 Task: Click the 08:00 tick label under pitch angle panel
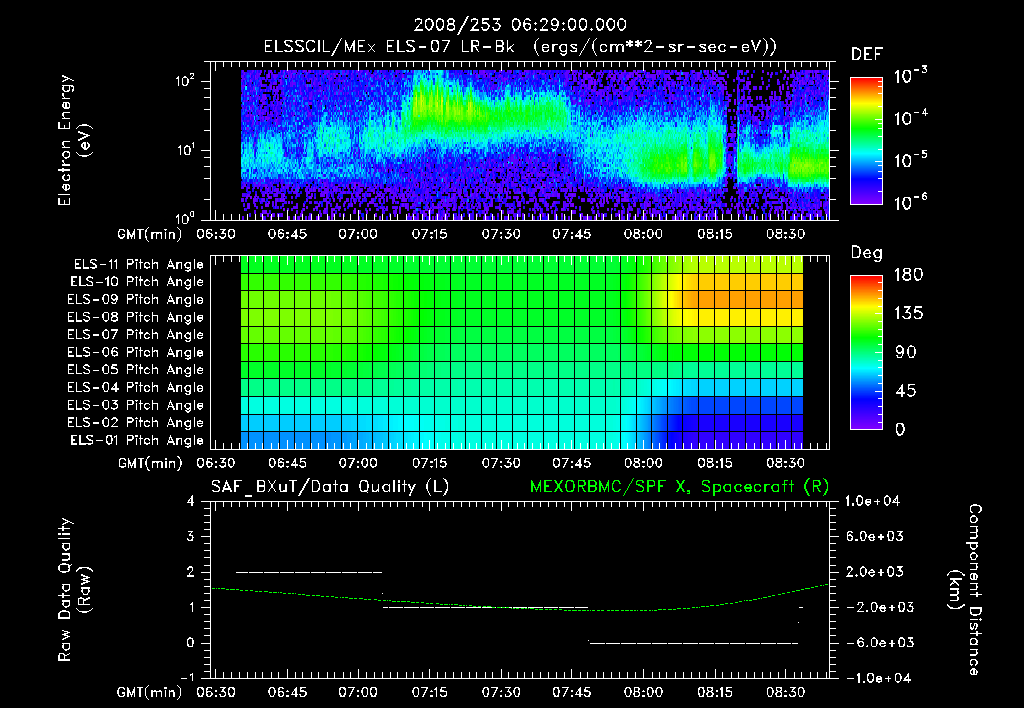click(643, 464)
